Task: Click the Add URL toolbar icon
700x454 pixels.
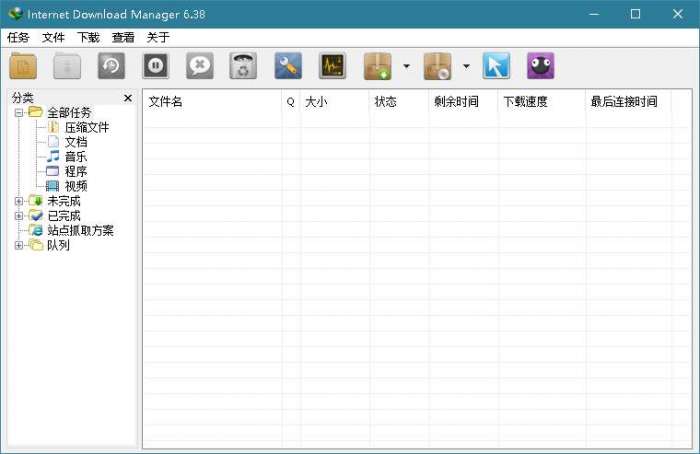Action: (23, 66)
